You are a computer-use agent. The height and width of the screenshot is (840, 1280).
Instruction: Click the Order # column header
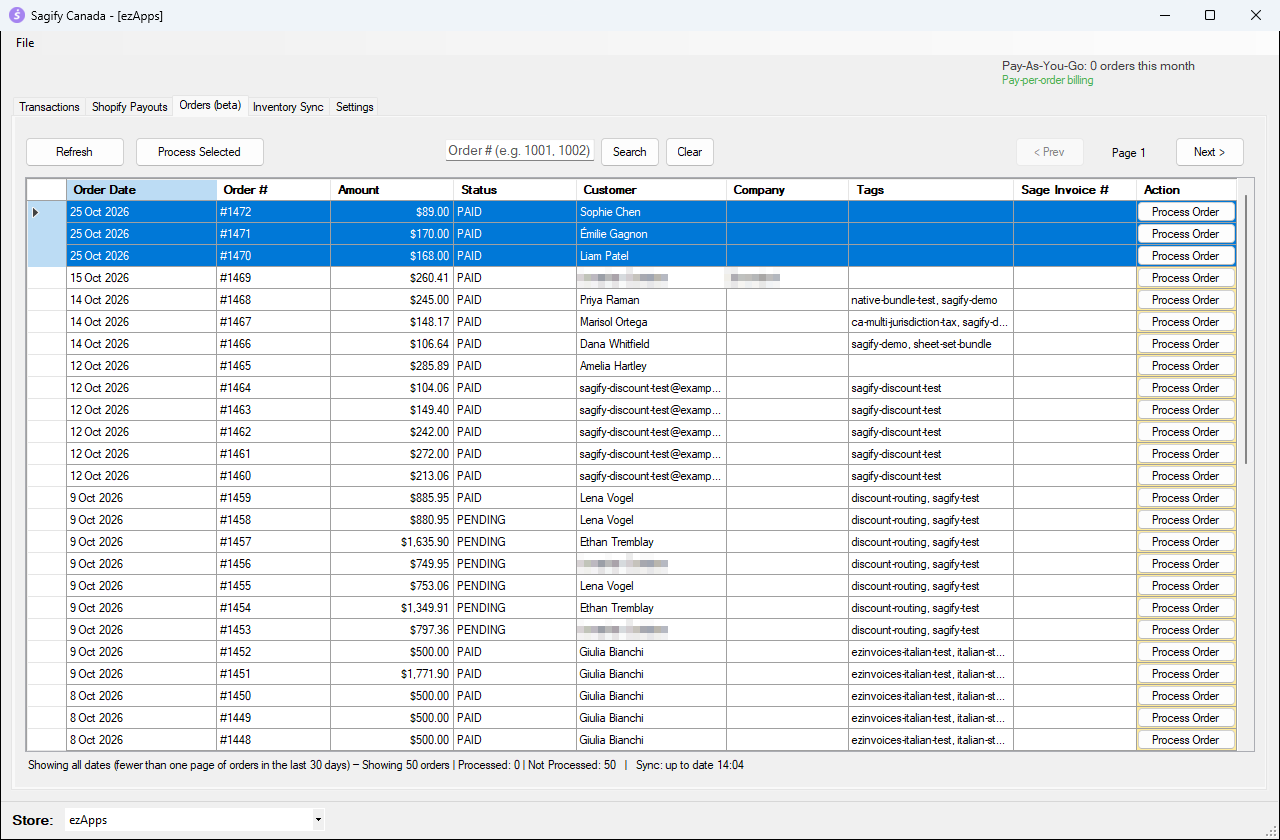tap(274, 190)
